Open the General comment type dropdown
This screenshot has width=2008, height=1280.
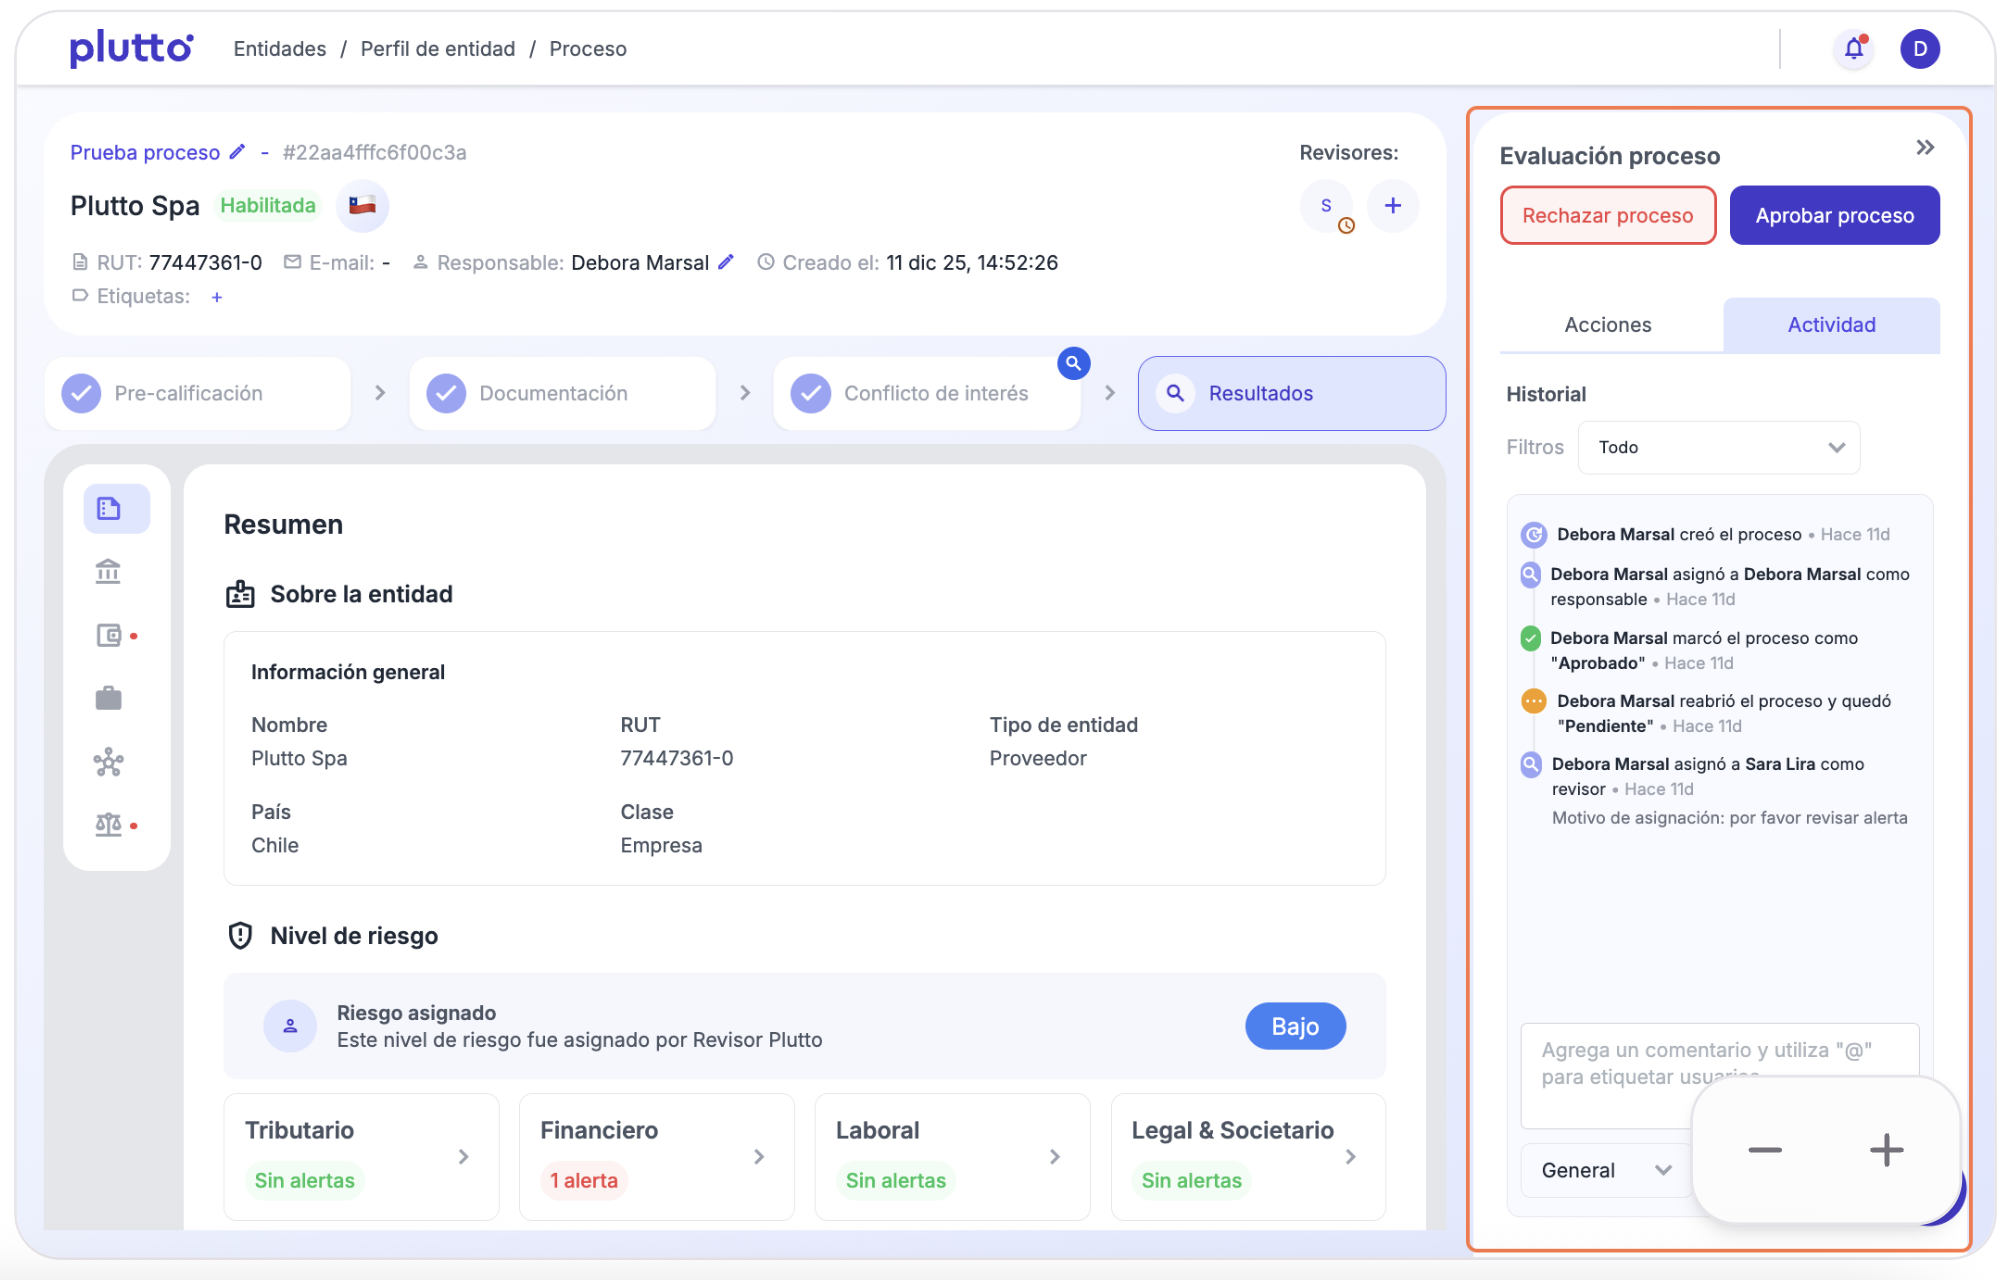[1604, 1170]
